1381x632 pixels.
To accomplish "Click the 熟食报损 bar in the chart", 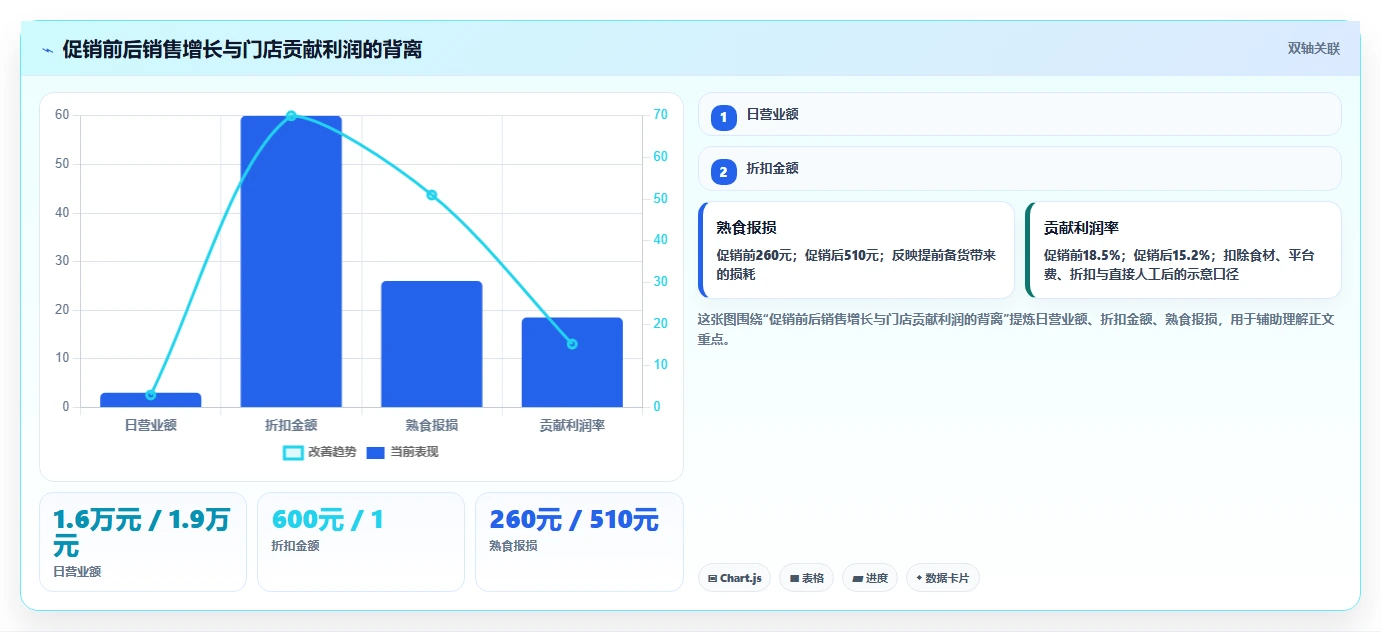I will pyautogui.click(x=432, y=344).
